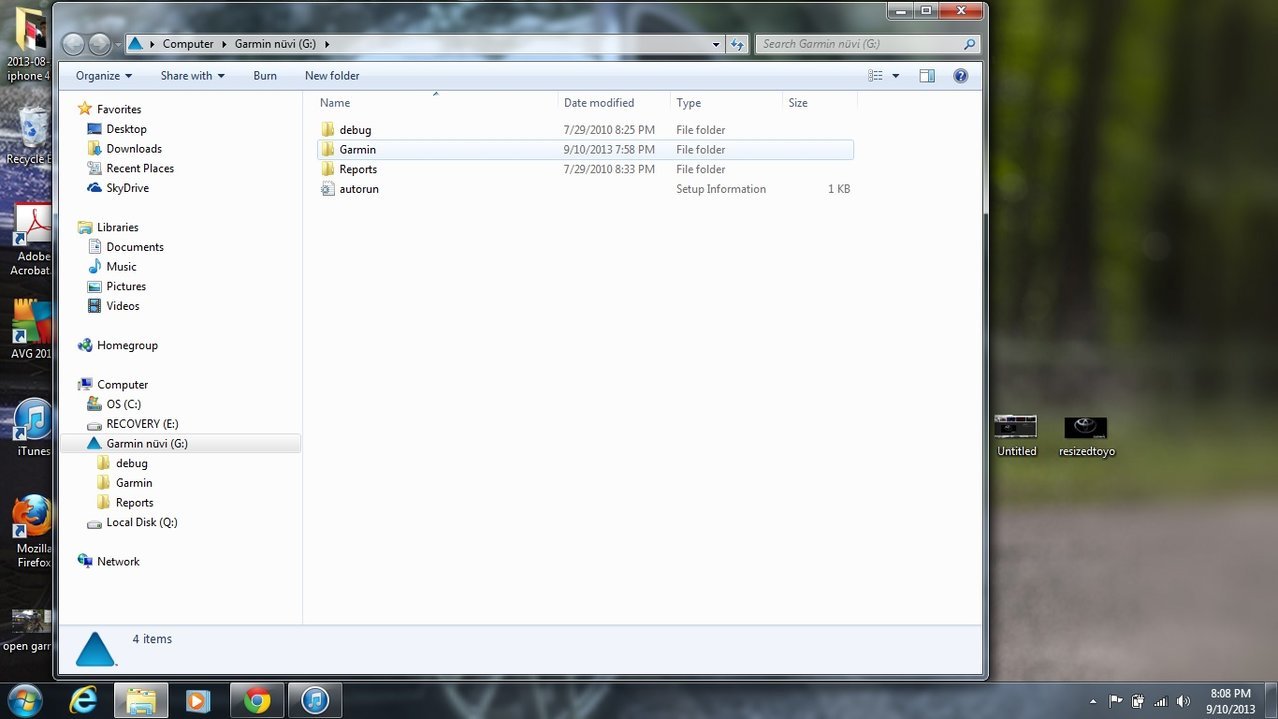Click the File Explorer taskbar button
Viewport: 1278px width, 719px height.
point(140,701)
